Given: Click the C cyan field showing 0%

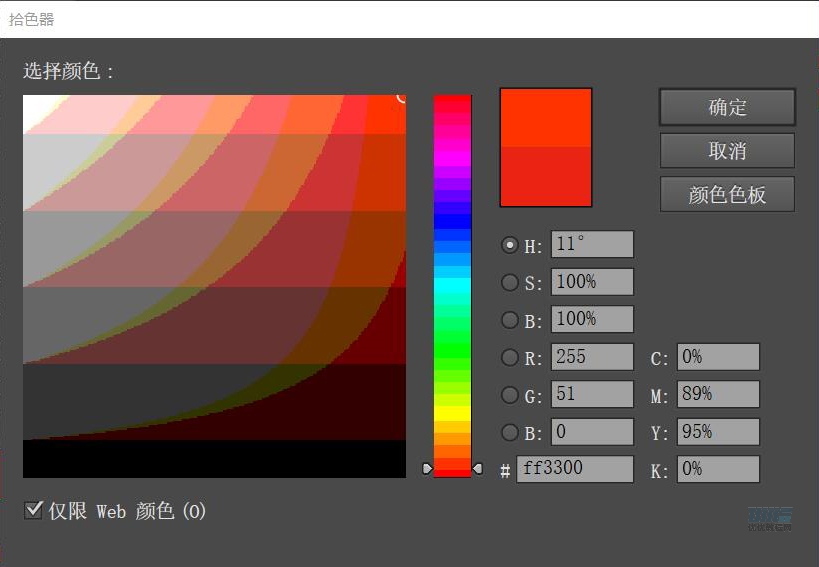Looking at the screenshot, I should (x=718, y=357).
